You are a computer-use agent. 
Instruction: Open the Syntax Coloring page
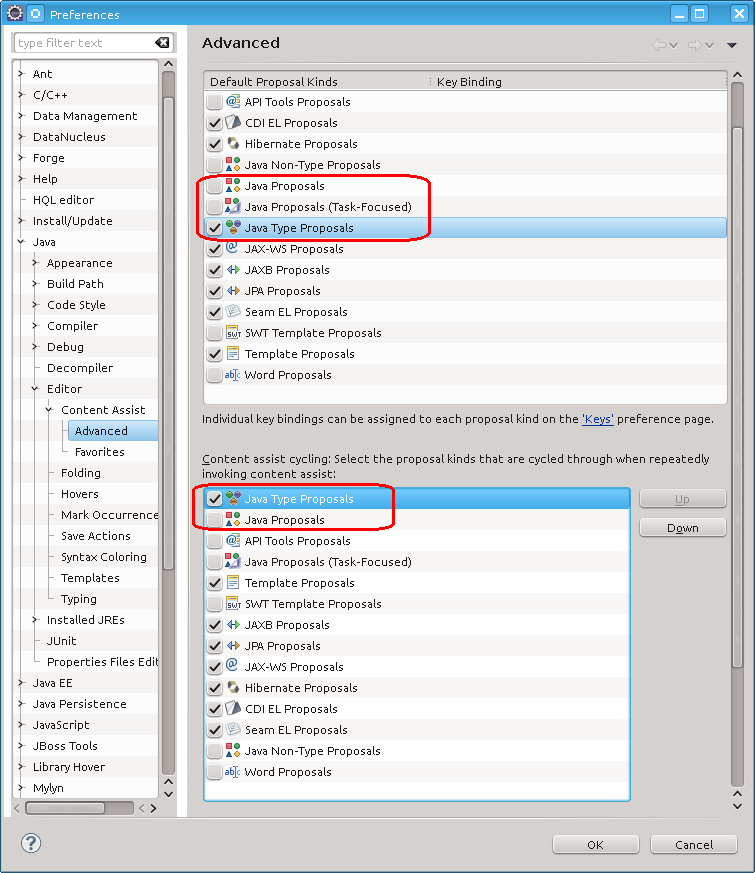(x=104, y=557)
